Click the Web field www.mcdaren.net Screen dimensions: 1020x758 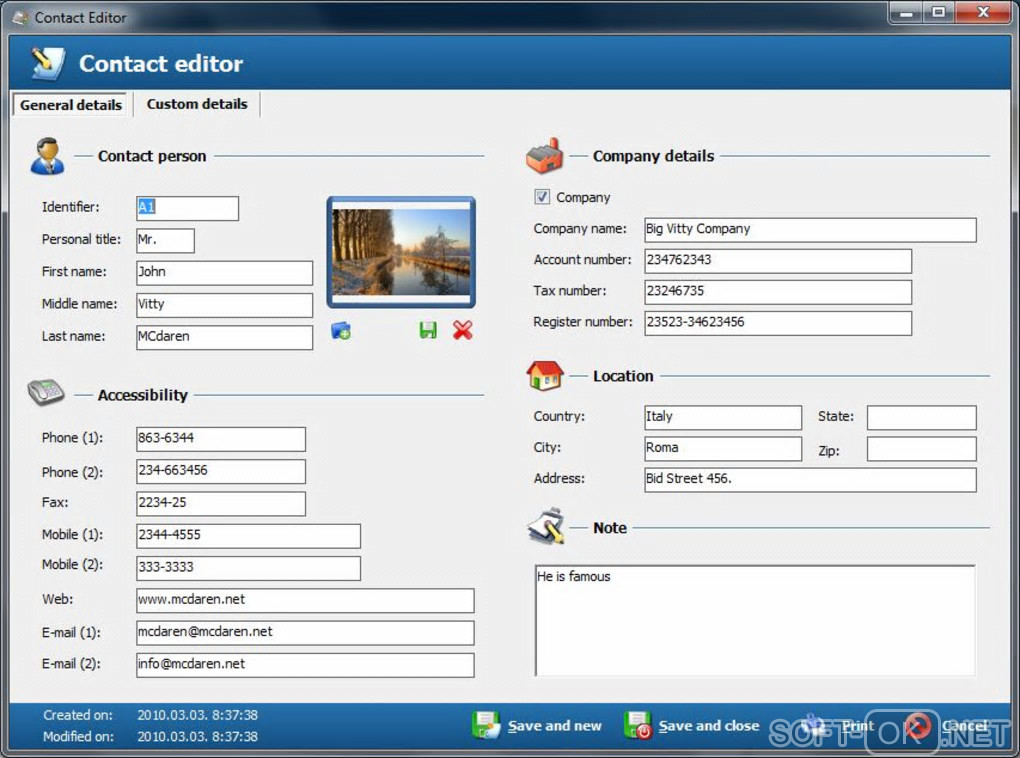click(x=305, y=600)
